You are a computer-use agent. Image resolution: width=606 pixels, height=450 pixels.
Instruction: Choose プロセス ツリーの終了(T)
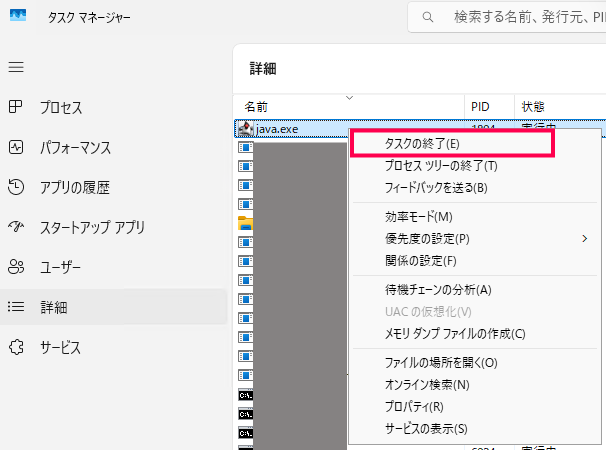(441, 166)
